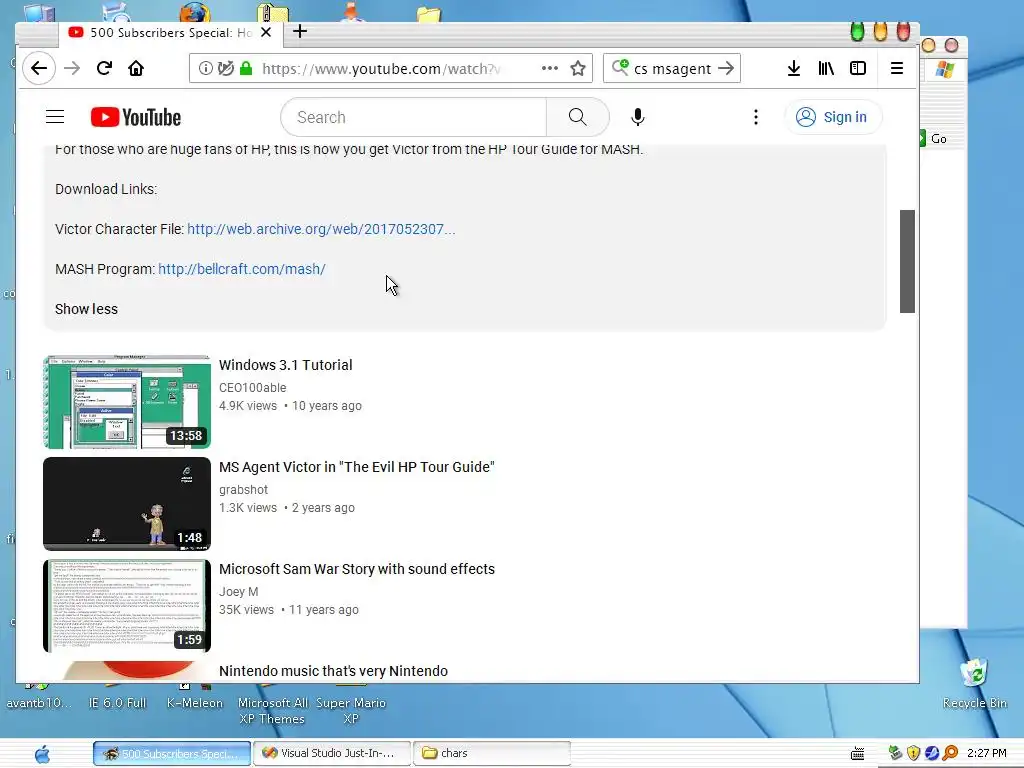Open the web.archive.org Victor Character File link
Screen dimensions: 1024x768
[321, 229]
